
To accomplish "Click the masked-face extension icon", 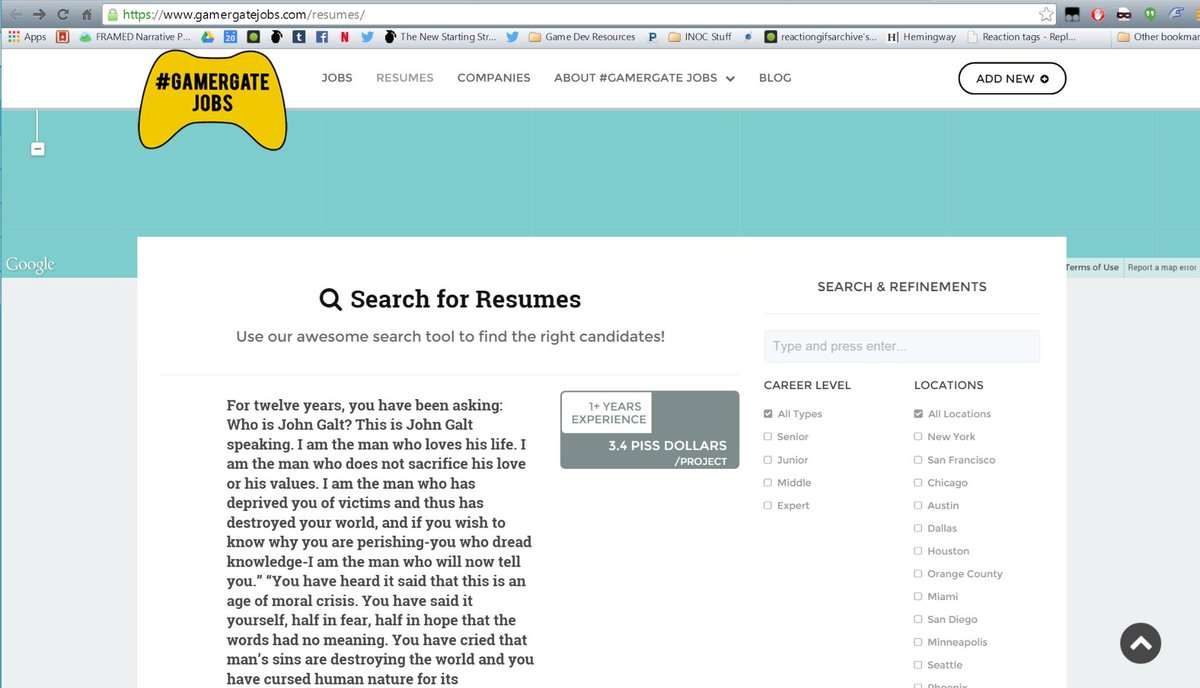I will [x=1124, y=15].
